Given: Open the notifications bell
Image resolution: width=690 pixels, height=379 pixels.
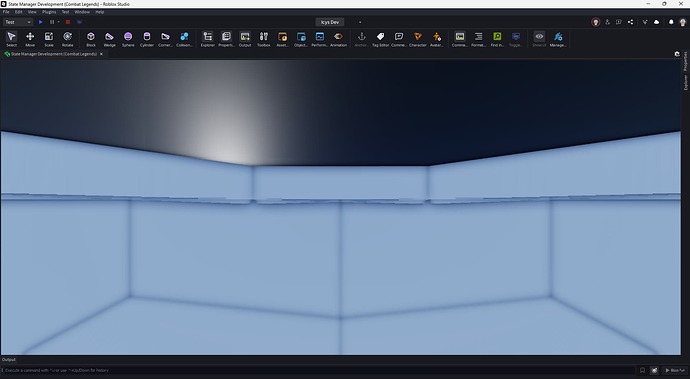Looking at the screenshot, I should coord(671,22).
